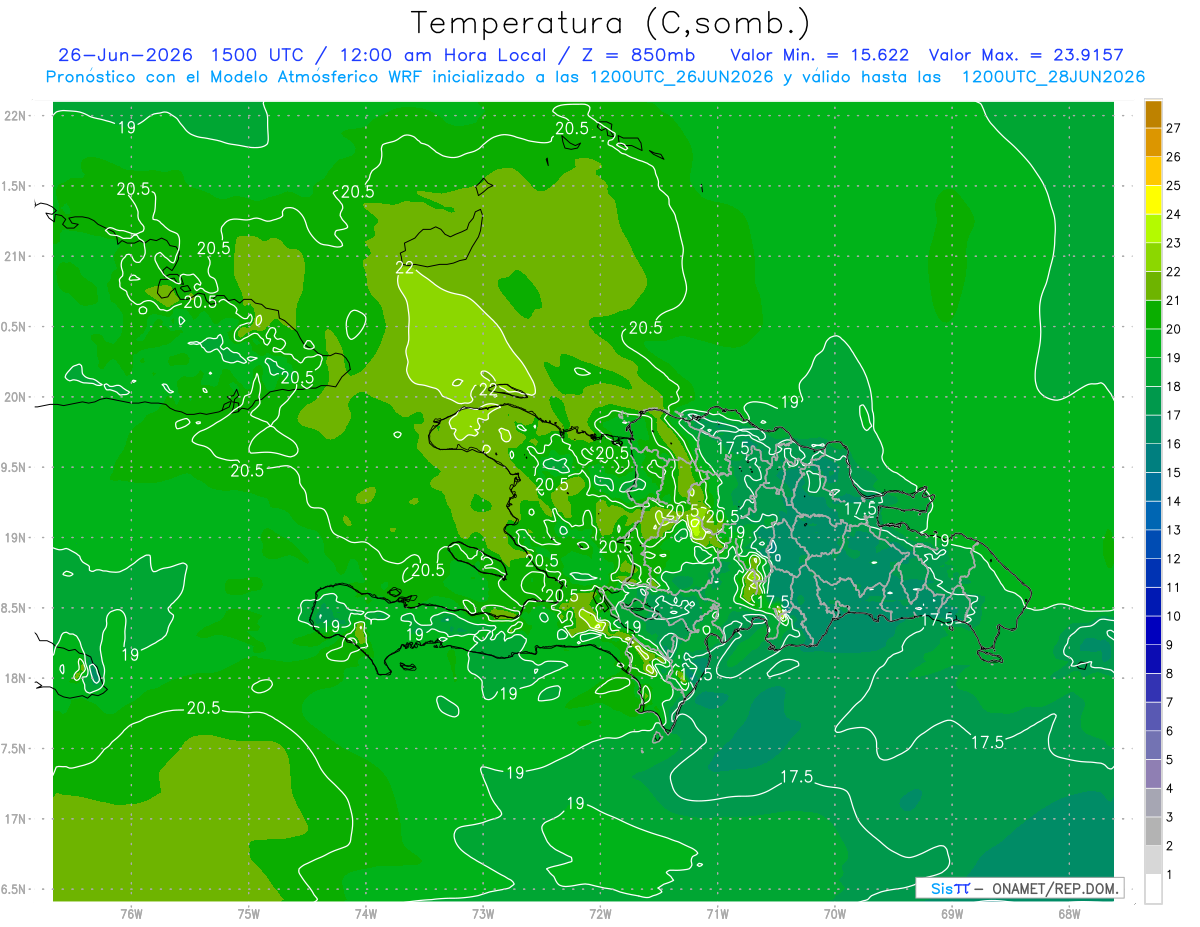Click the '1200UTC_28JUN2026' valid-until time
1200x927 pixels.
click(x=1053, y=77)
